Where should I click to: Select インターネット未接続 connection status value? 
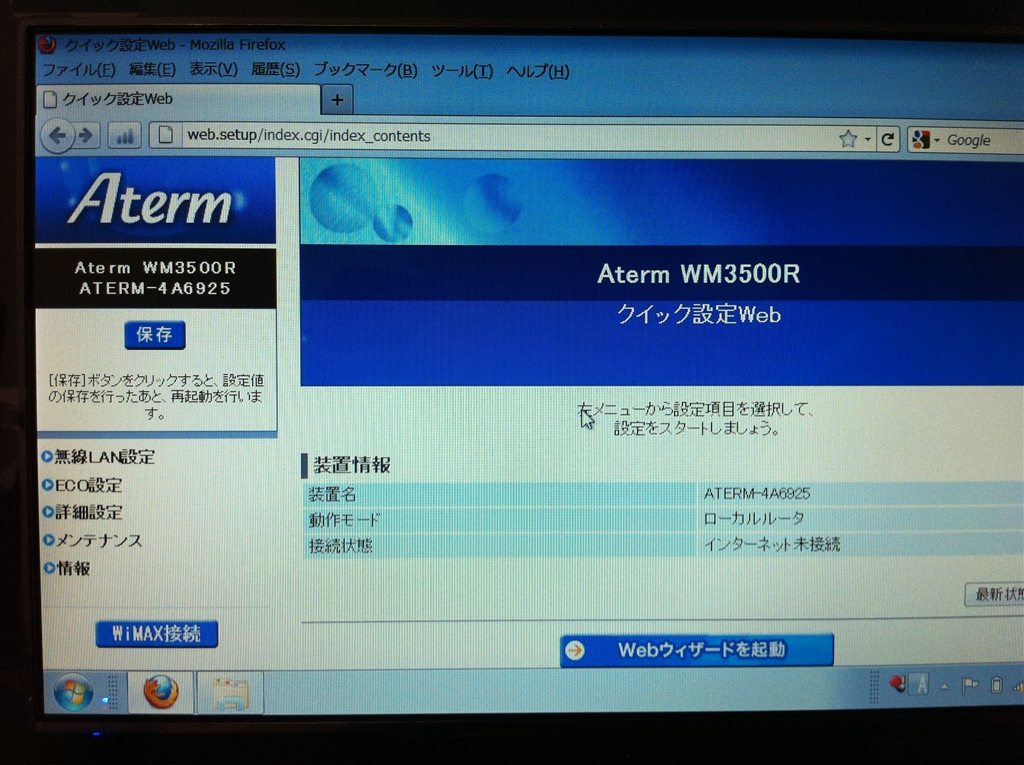[771, 544]
